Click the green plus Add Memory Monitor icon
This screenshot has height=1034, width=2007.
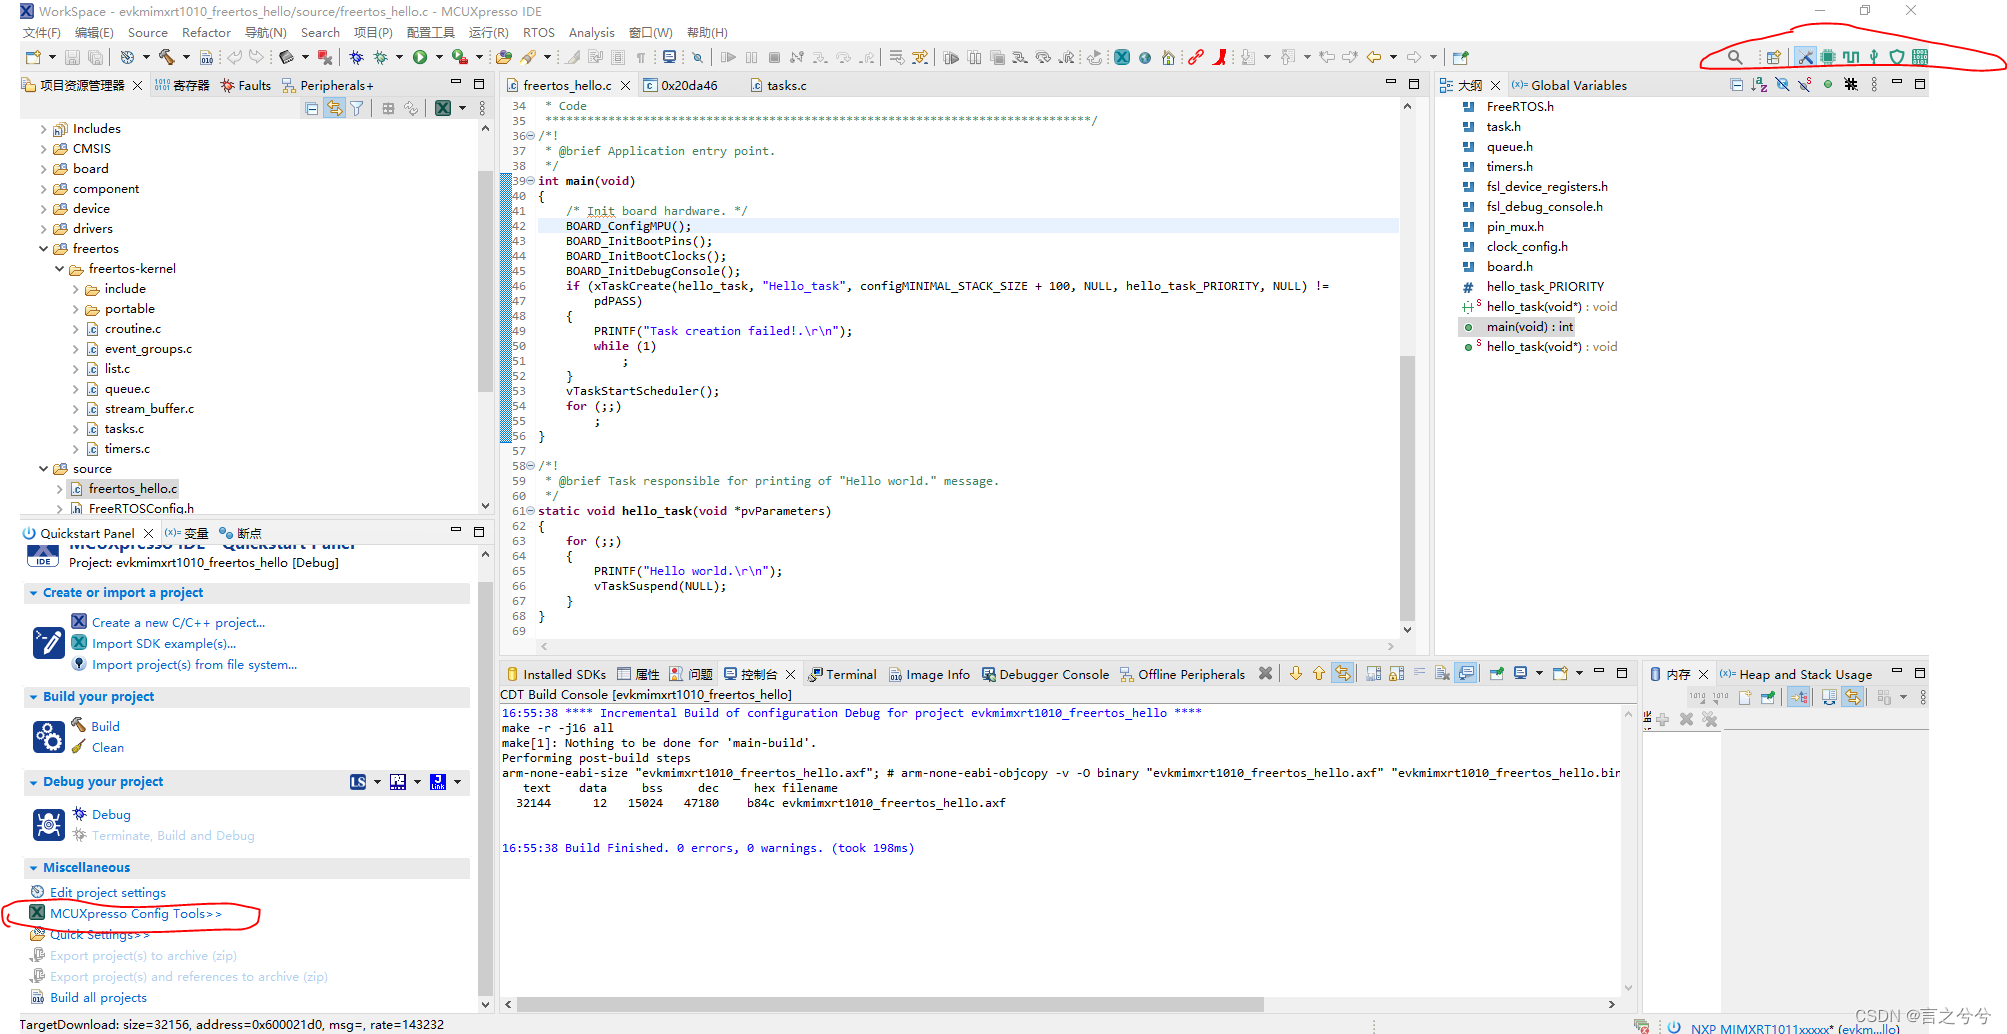click(x=1662, y=719)
